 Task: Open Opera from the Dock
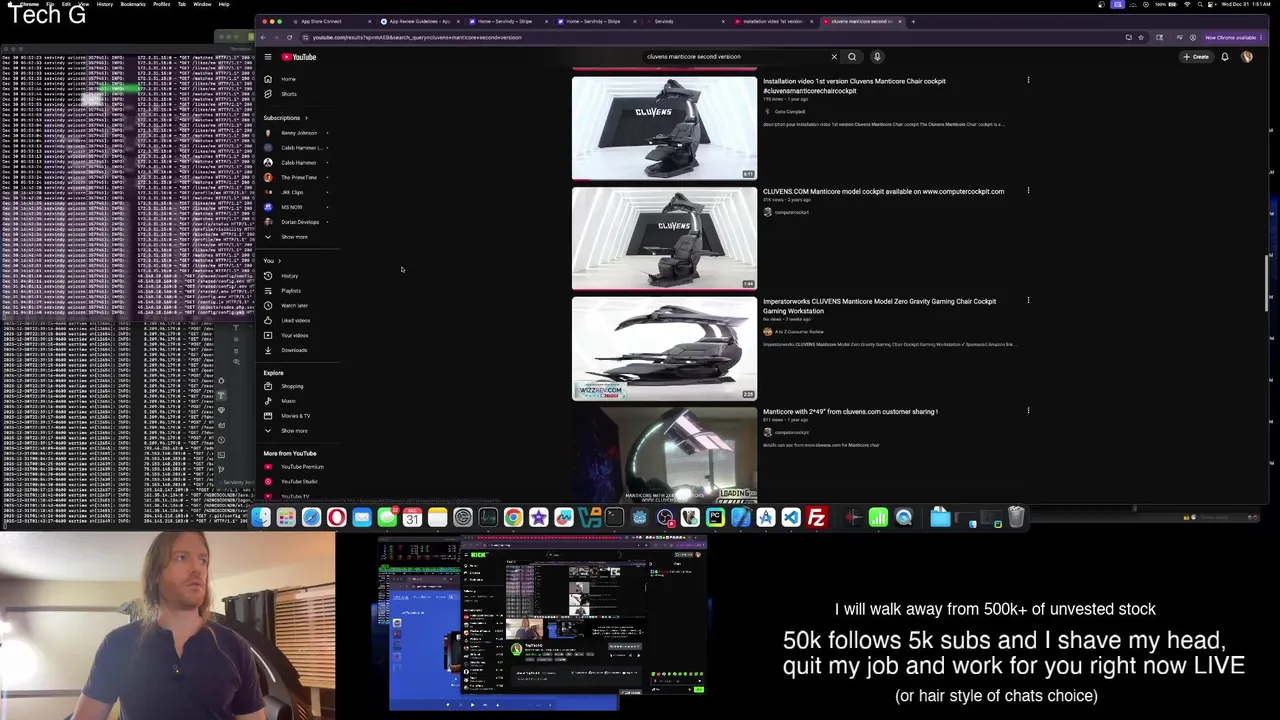coord(337,517)
